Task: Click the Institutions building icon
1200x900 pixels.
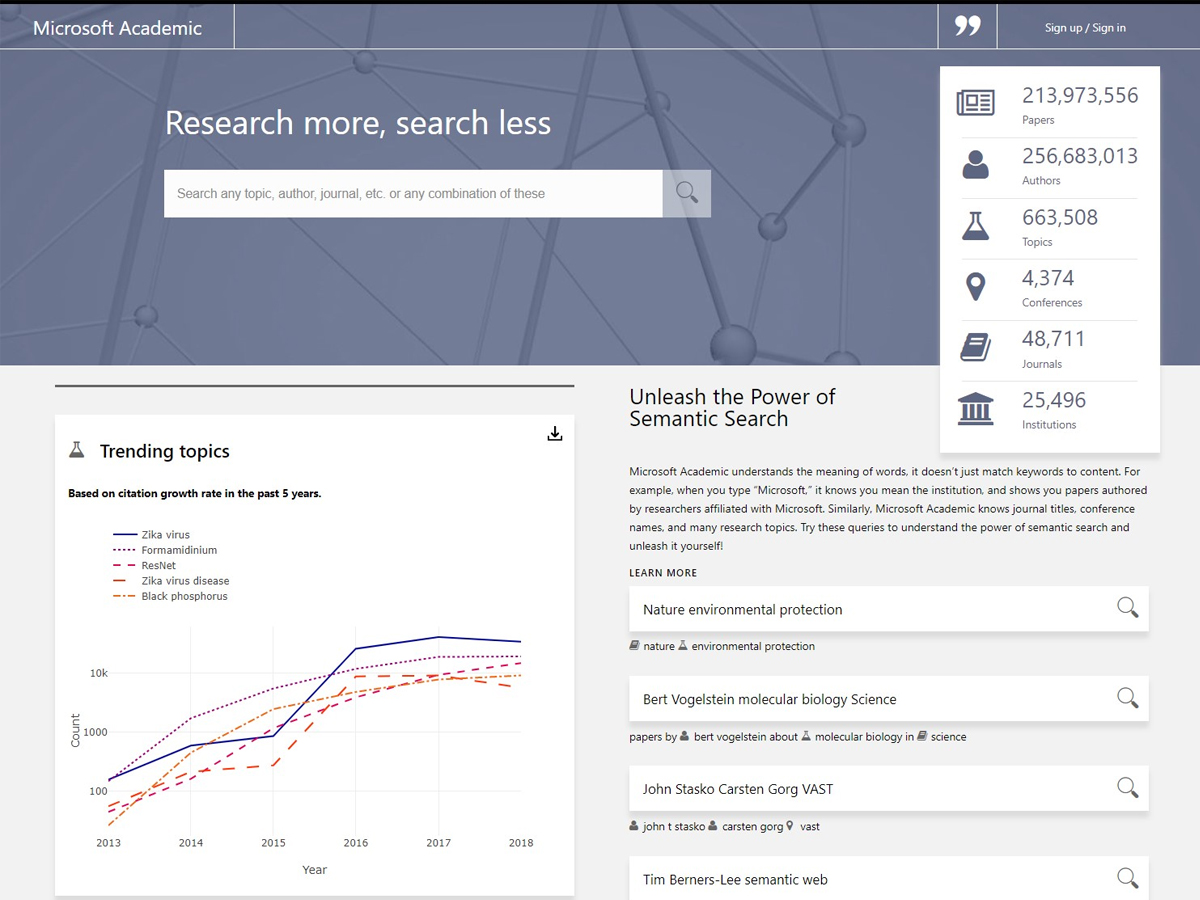Action: tap(975, 408)
